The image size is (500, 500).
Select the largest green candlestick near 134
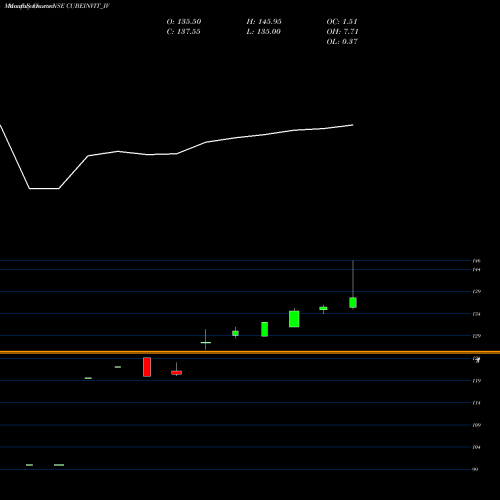(294, 319)
